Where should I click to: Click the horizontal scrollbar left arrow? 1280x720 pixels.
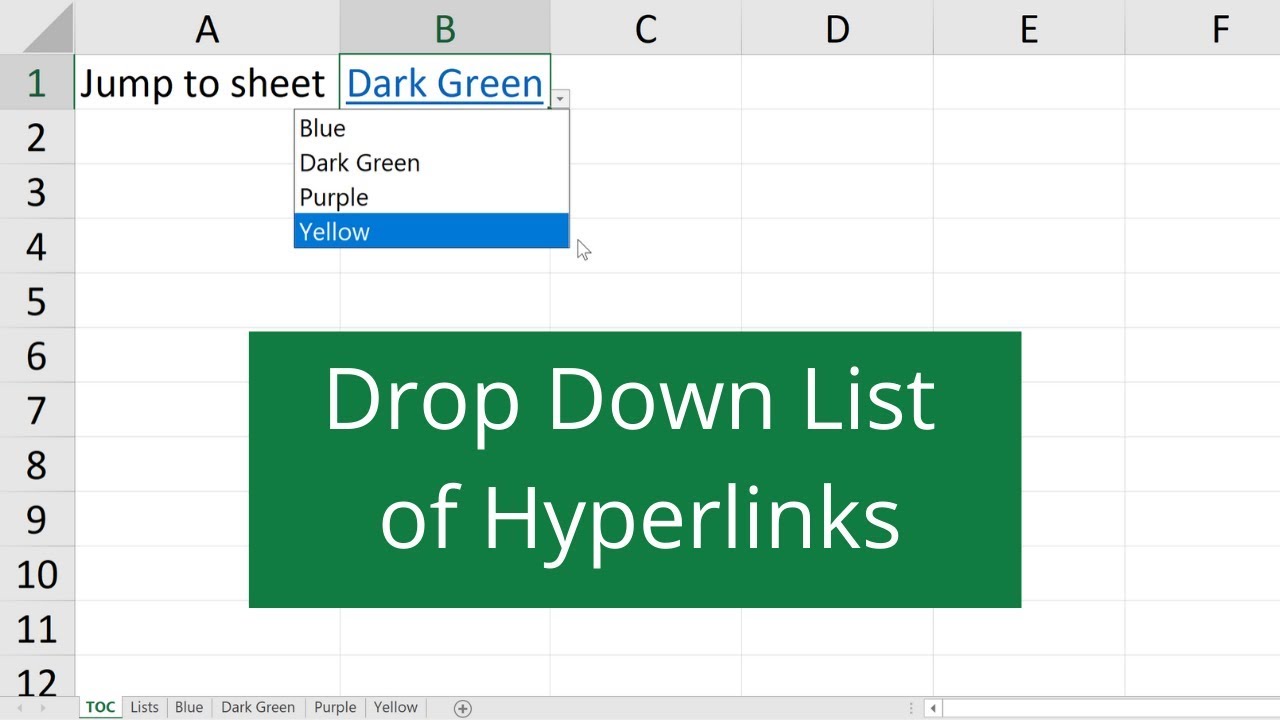click(931, 707)
